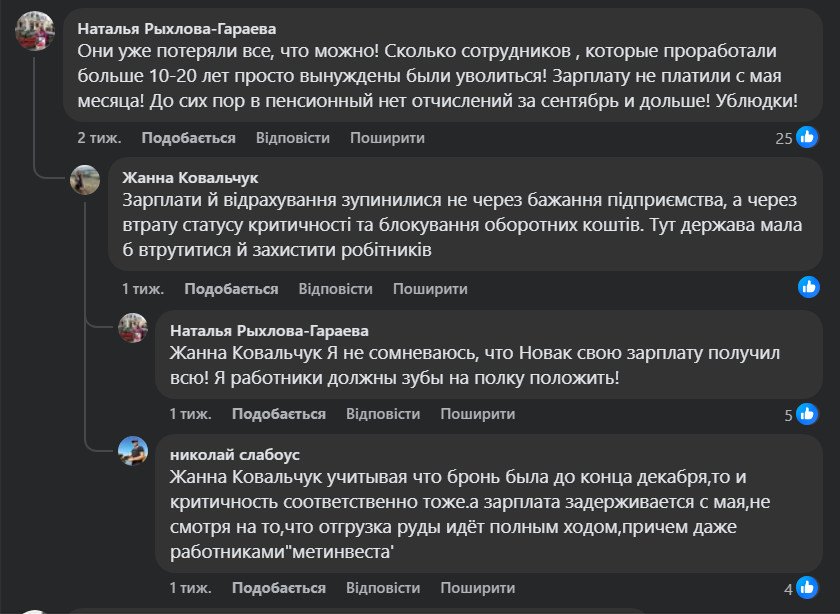Open avatar of Наталья Рыхлова-Гараева's reply

[x=133, y=328]
